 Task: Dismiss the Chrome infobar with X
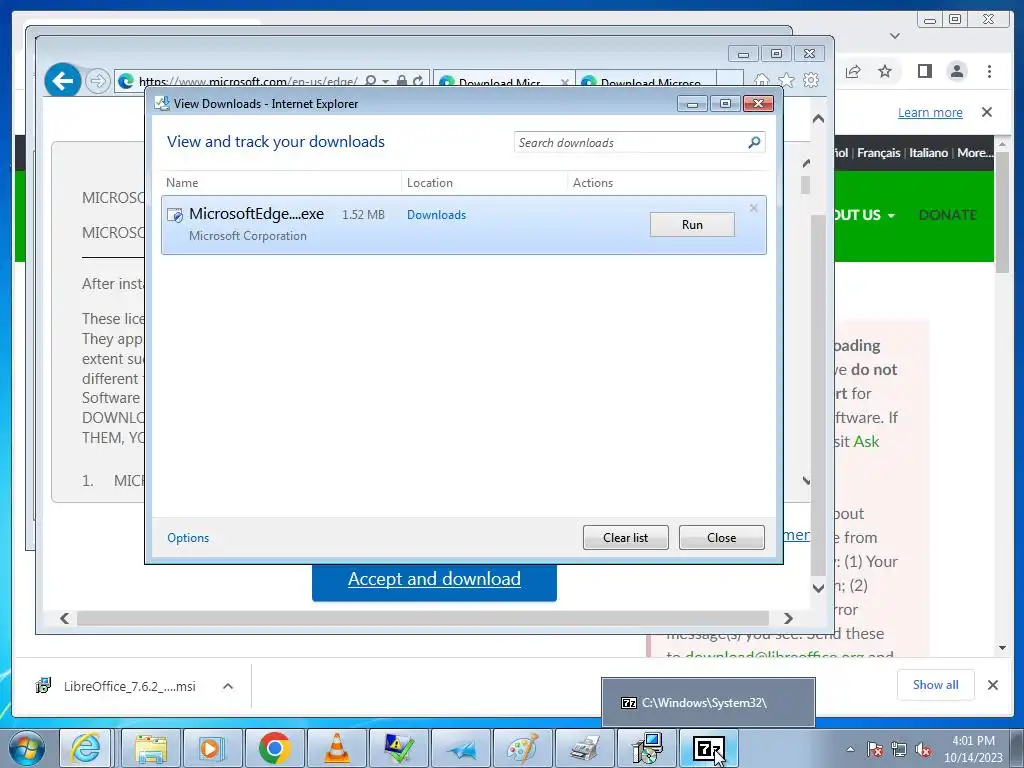[987, 112]
